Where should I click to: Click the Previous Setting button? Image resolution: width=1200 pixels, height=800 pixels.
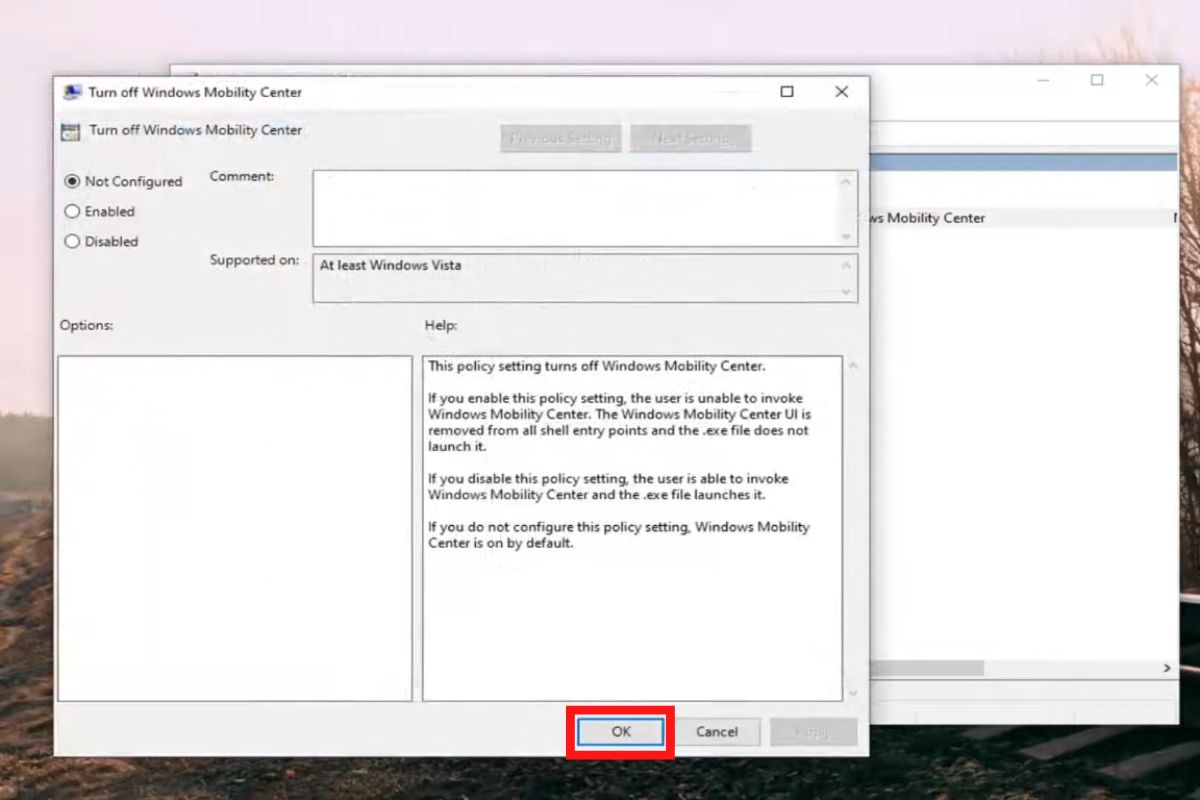tap(559, 138)
